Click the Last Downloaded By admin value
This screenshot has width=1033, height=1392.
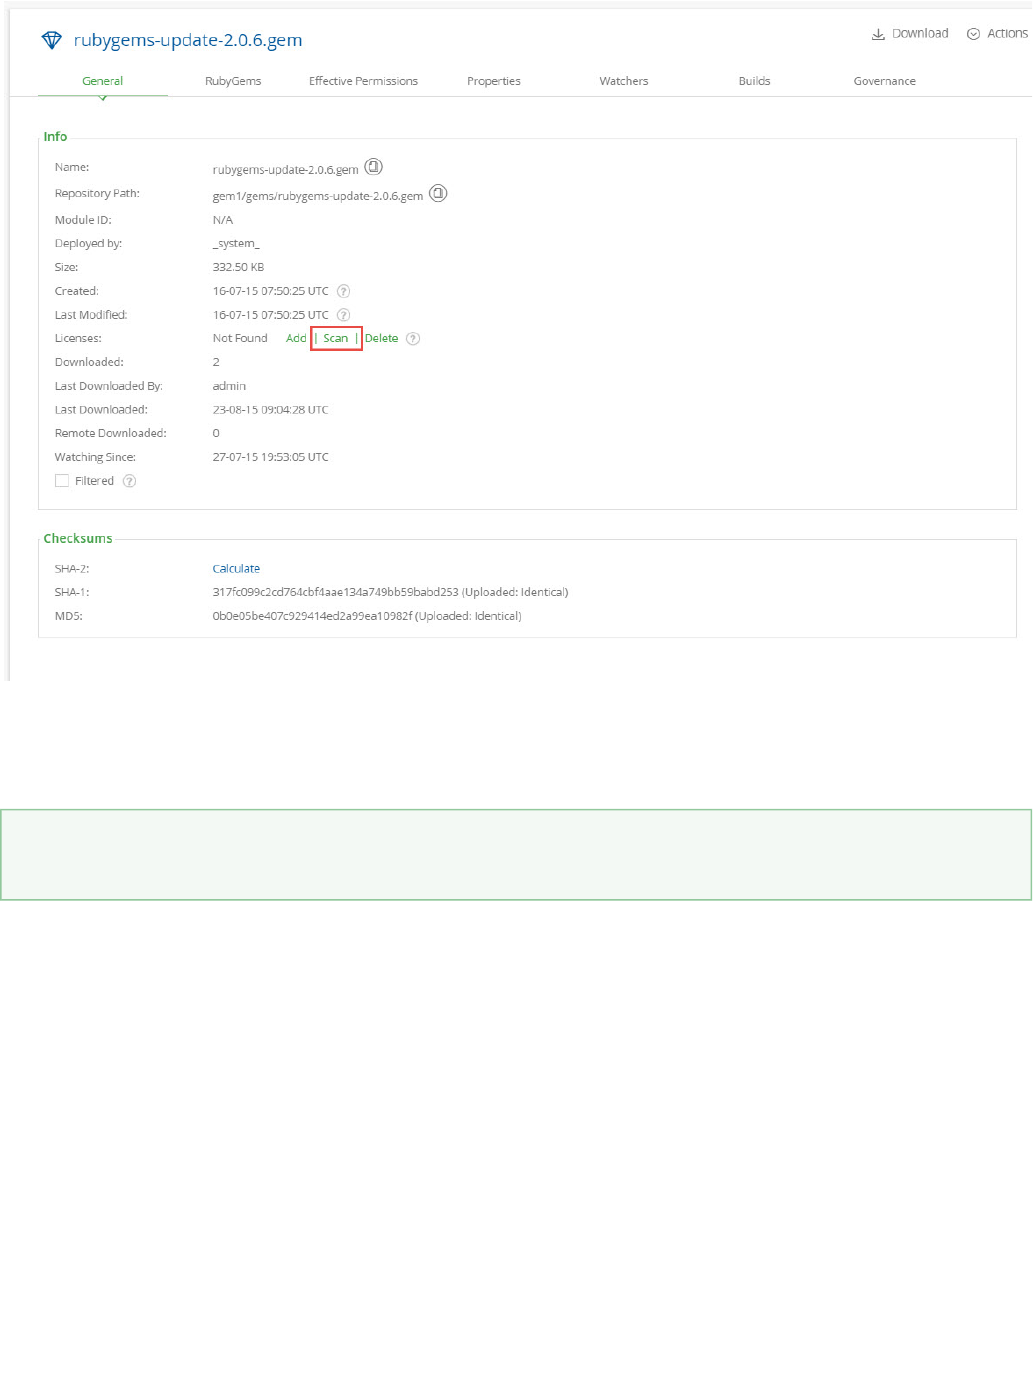tap(229, 386)
